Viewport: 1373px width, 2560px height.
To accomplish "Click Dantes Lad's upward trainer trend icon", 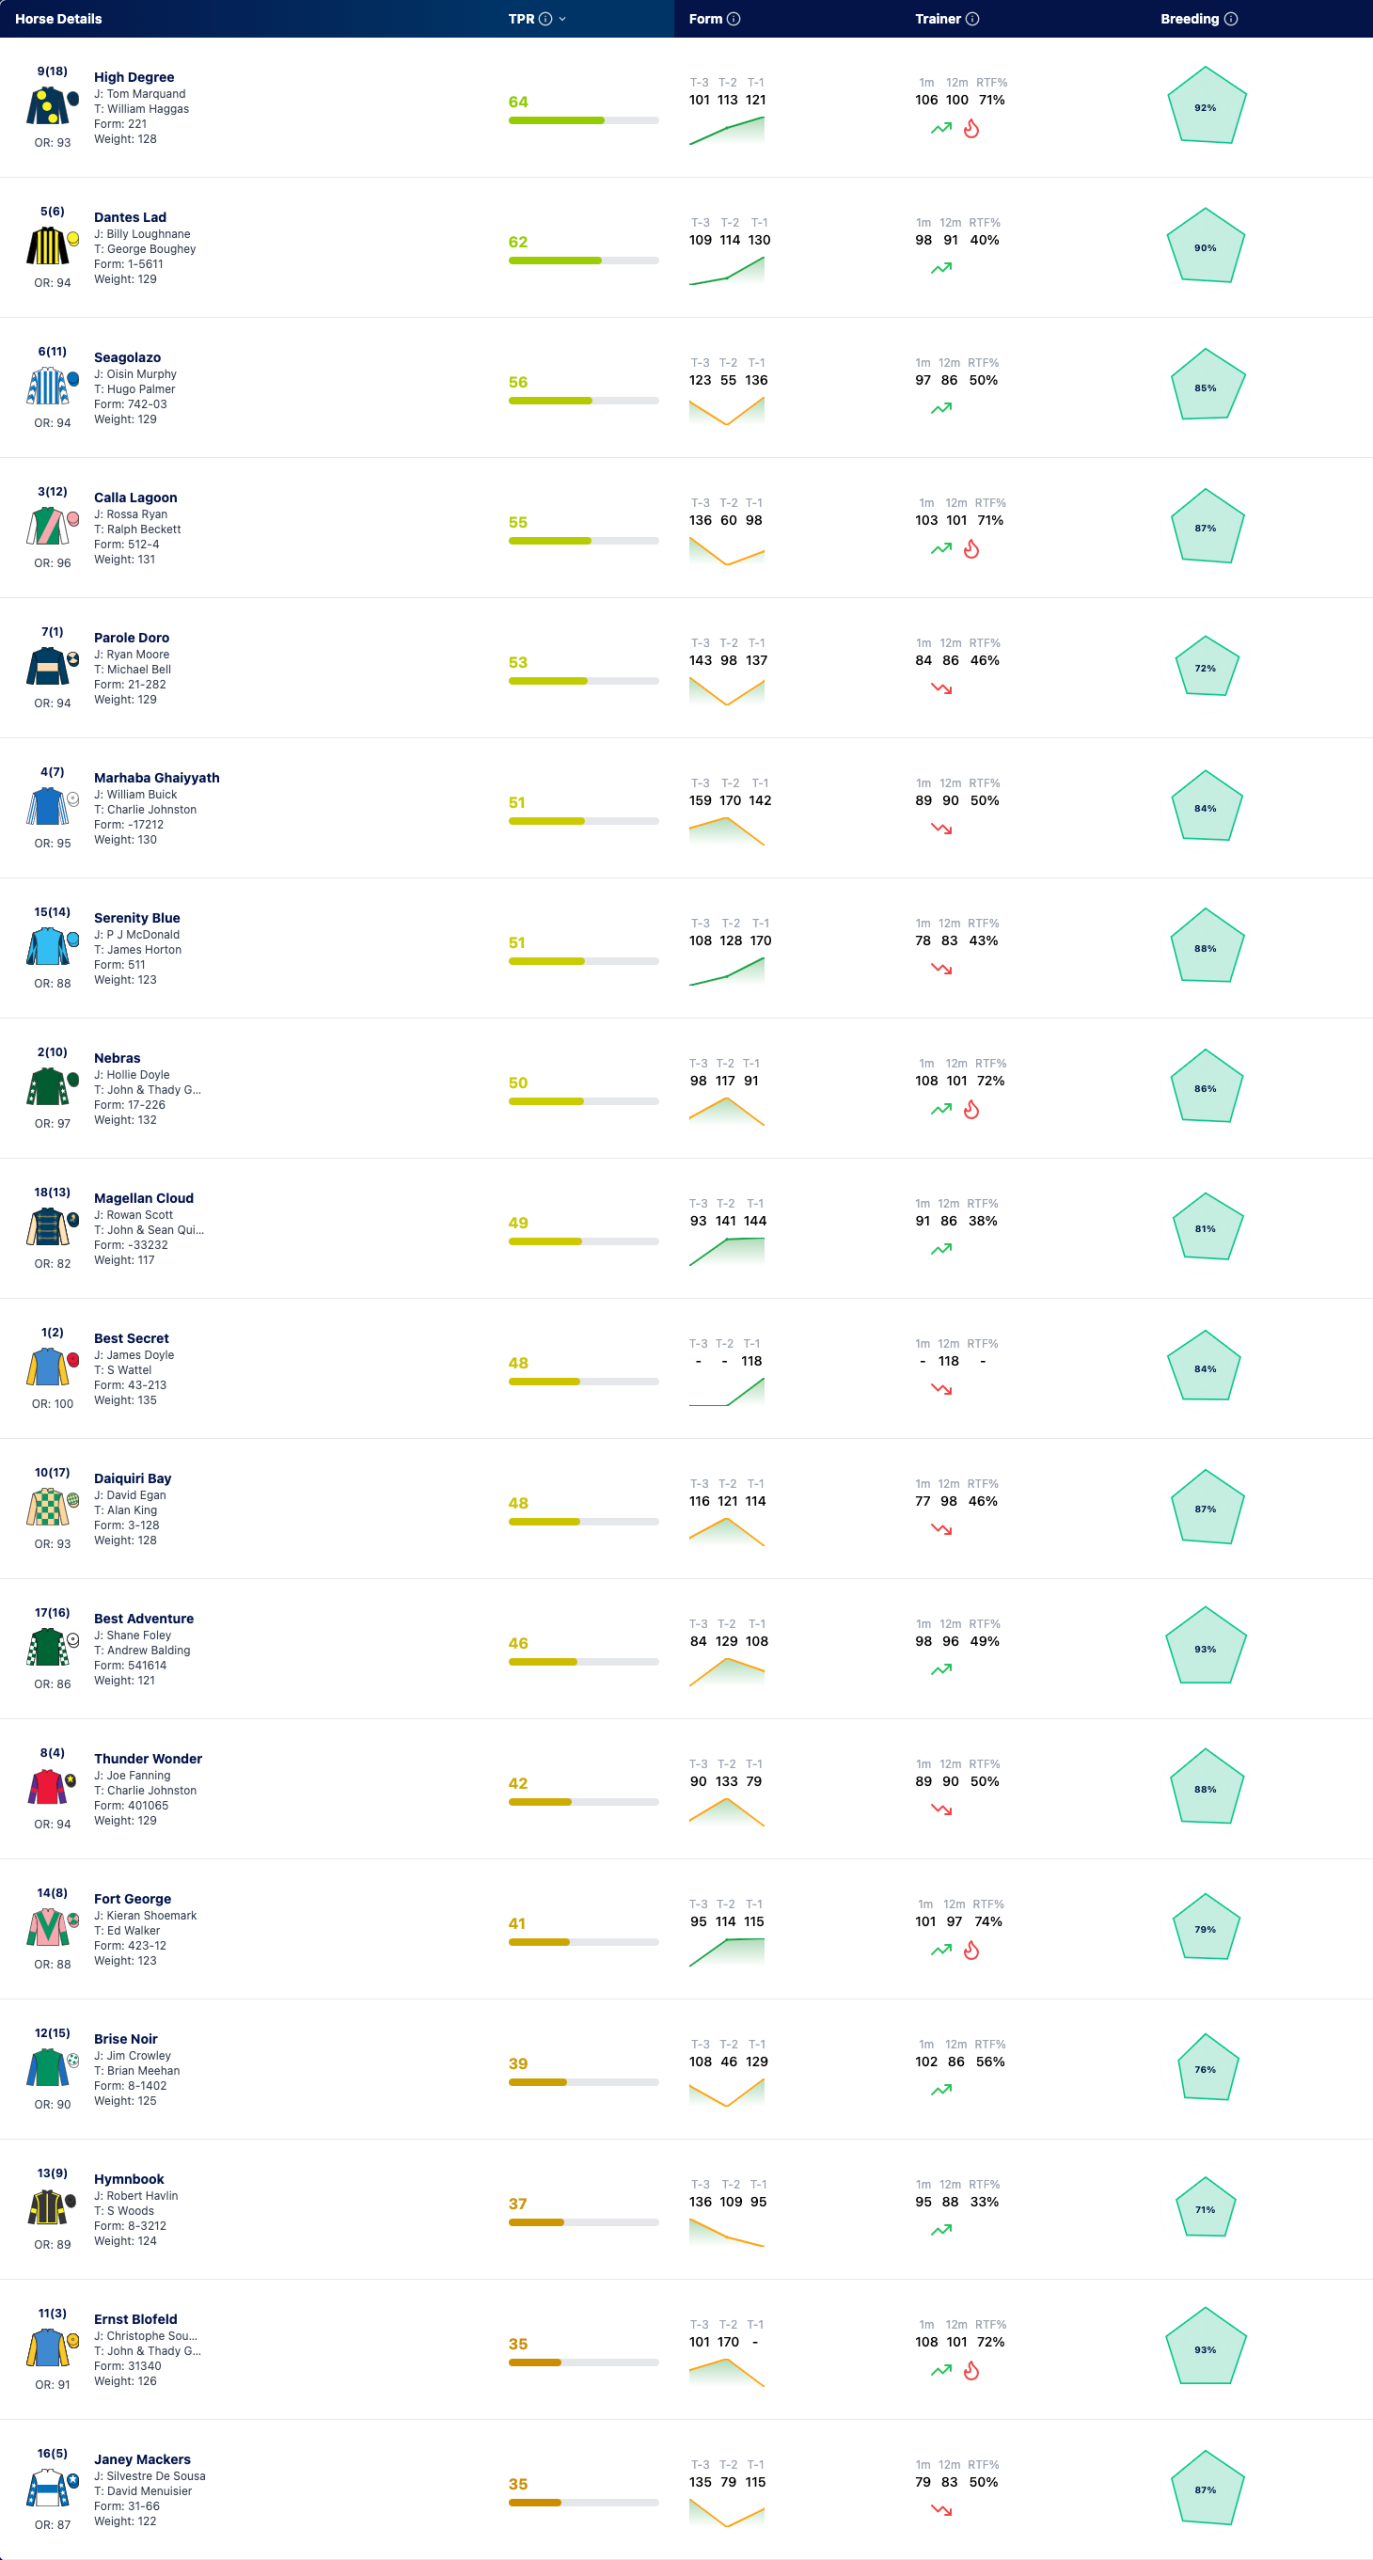I will pos(941,268).
